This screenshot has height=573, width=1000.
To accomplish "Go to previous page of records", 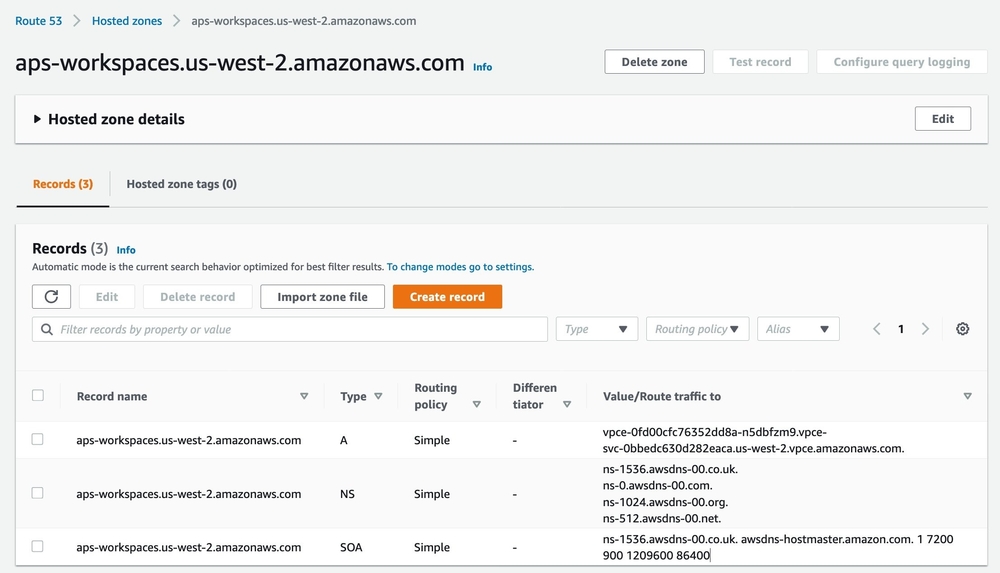I will pyautogui.click(x=876, y=329).
